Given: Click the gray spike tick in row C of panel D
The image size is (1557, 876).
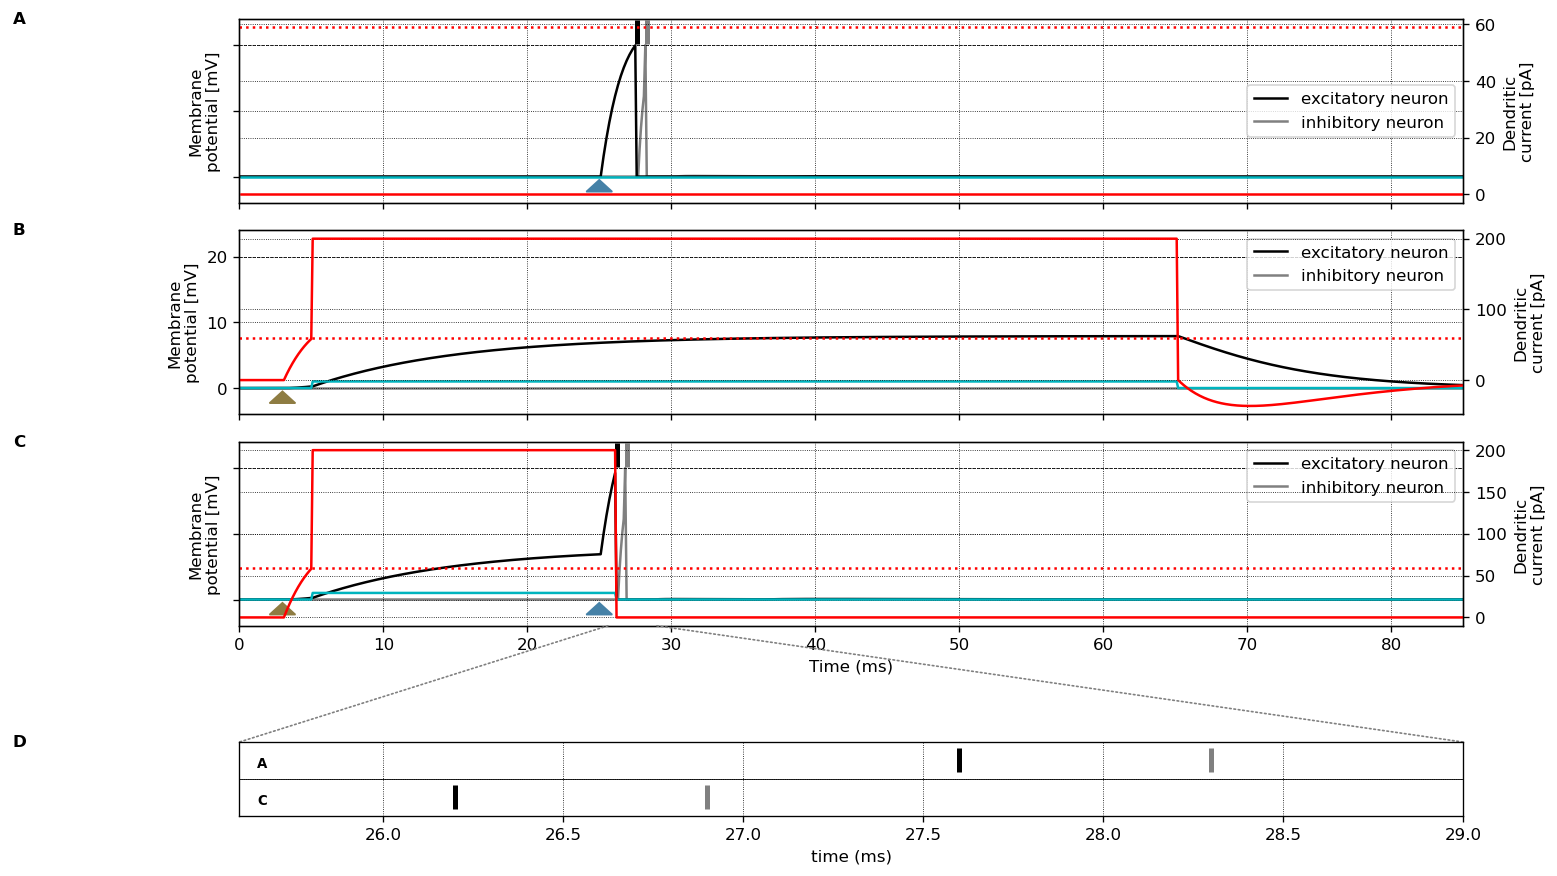Looking at the screenshot, I should 707,797.
